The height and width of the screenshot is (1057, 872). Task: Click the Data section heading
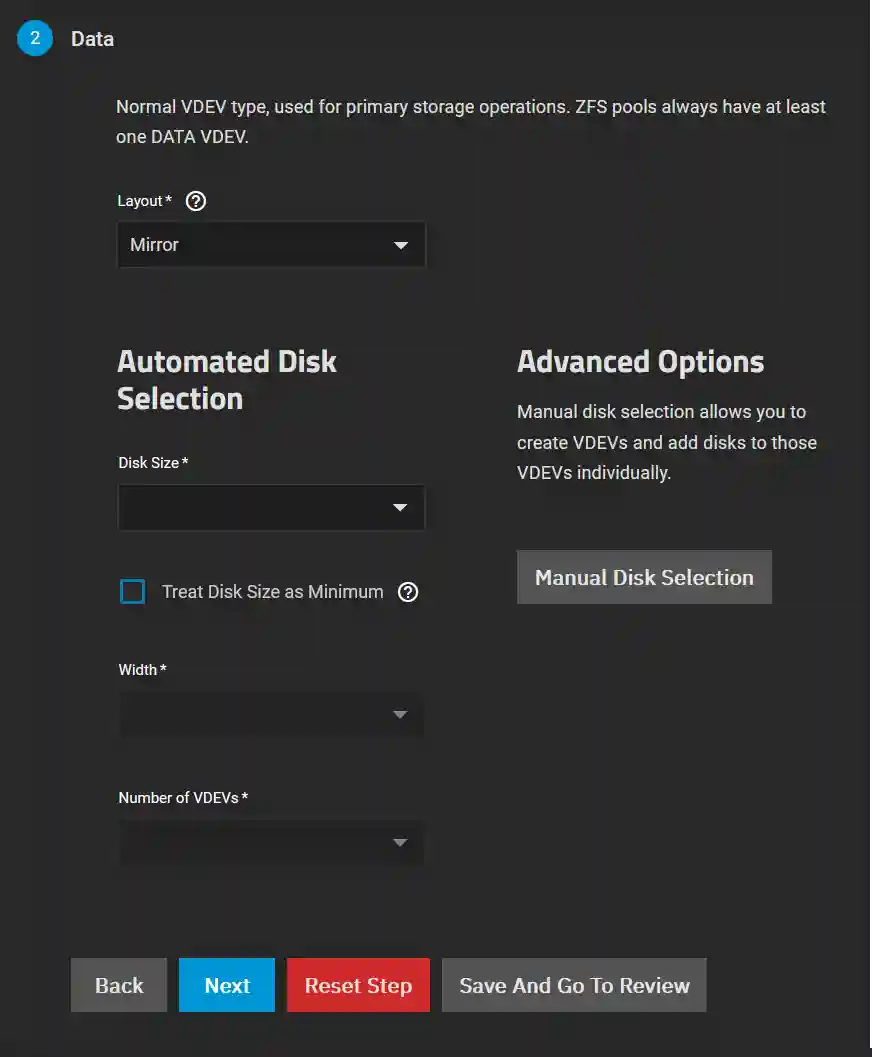click(x=92, y=38)
